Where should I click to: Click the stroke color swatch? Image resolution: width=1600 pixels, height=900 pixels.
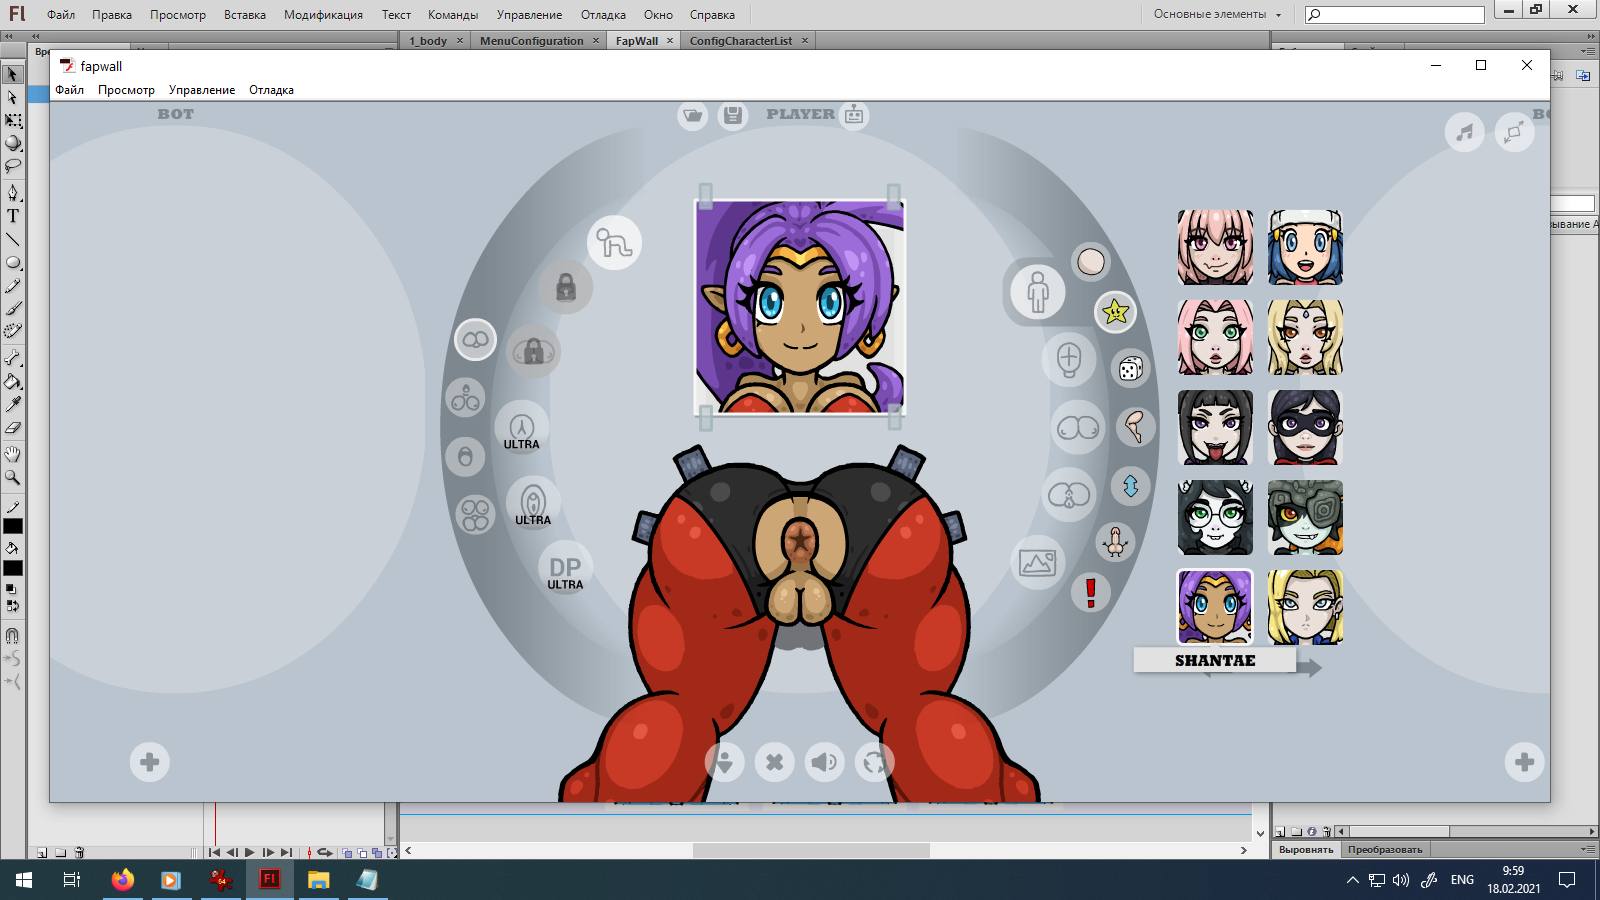click(13, 527)
